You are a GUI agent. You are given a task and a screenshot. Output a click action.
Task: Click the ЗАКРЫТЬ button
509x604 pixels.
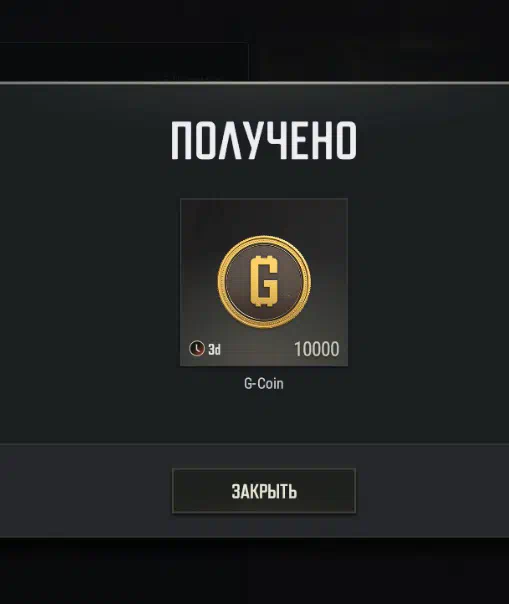coord(264,491)
